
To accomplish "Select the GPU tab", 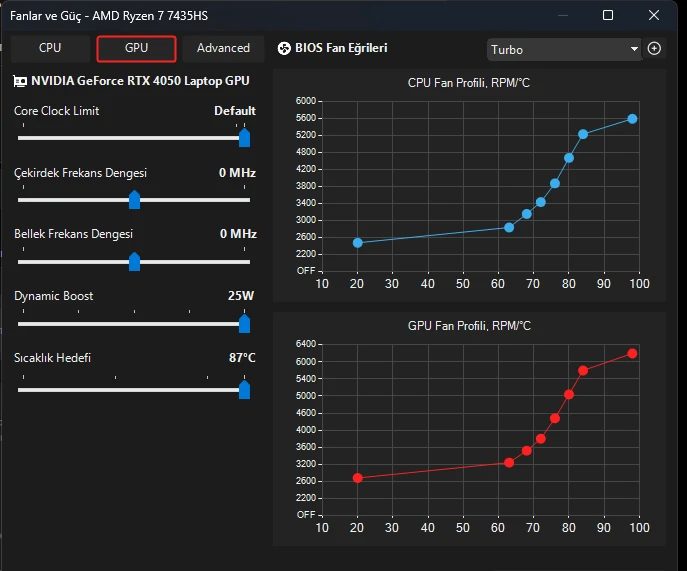I will (136, 48).
